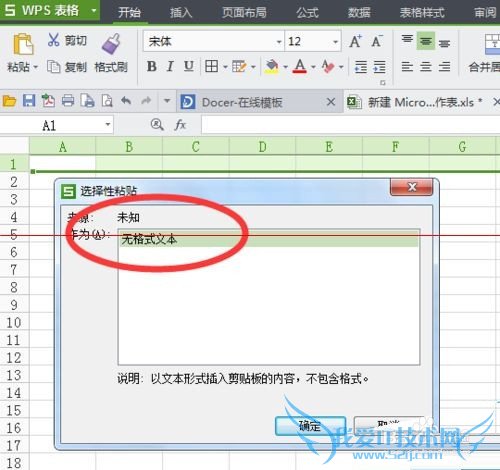Open the 公式 ribbon tab

click(307, 13)
